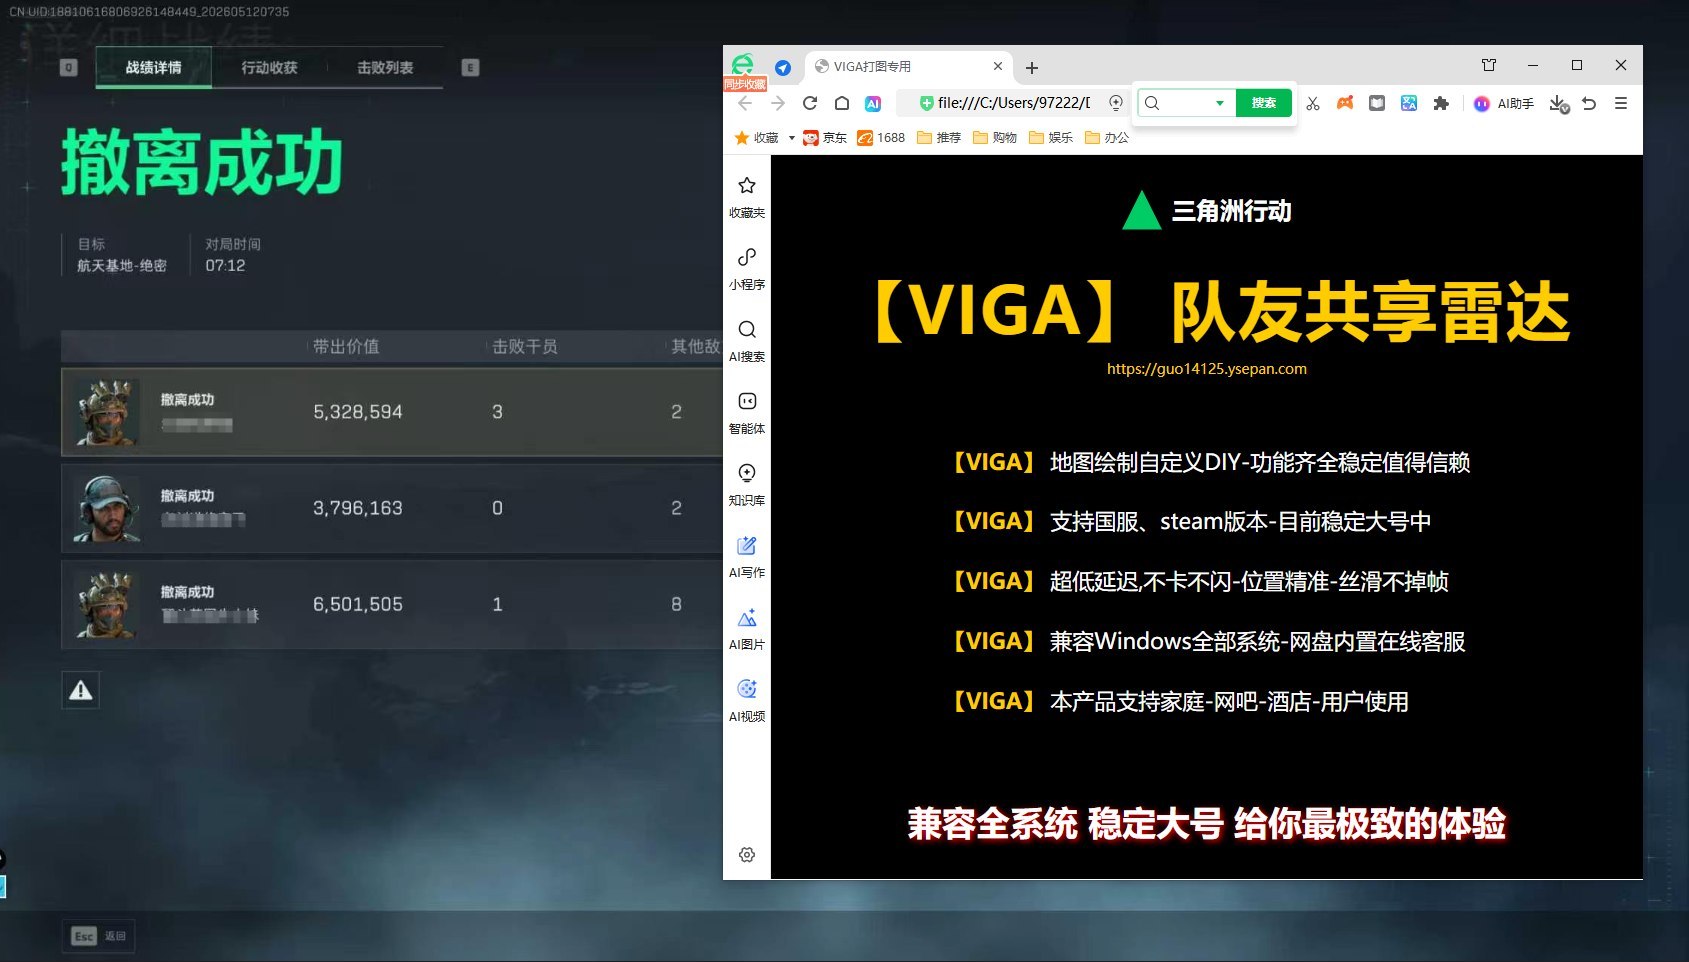Switch to the 战绩详情 tab
The height and width of the screenshot is (962, 1689).
click(x=154, y=67)
